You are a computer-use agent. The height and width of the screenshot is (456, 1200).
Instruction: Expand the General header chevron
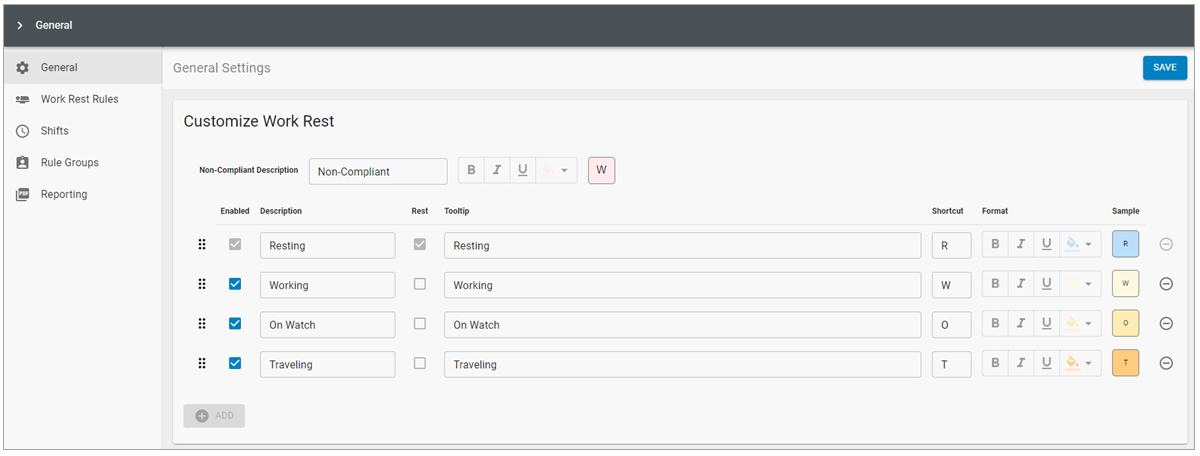coord(20,25)
